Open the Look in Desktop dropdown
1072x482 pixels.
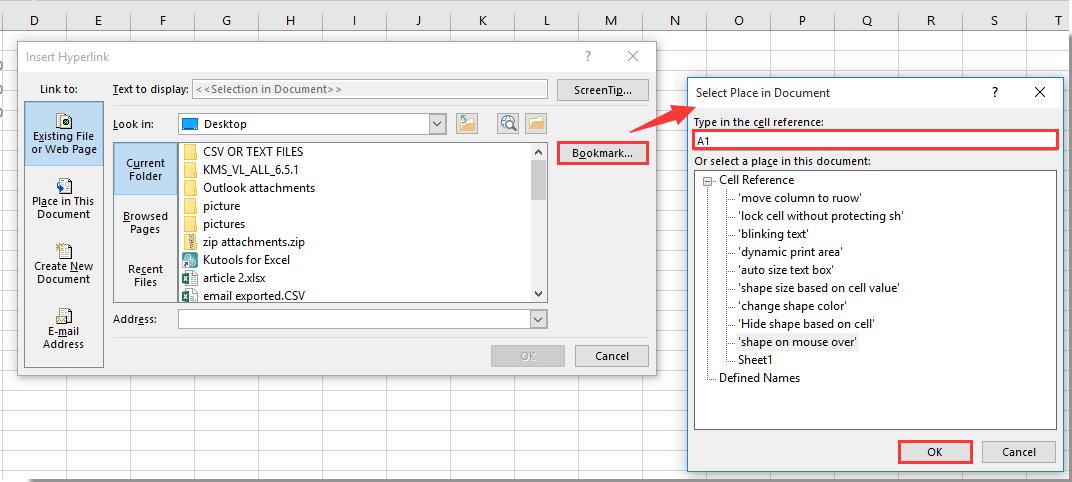pos(438,124)
